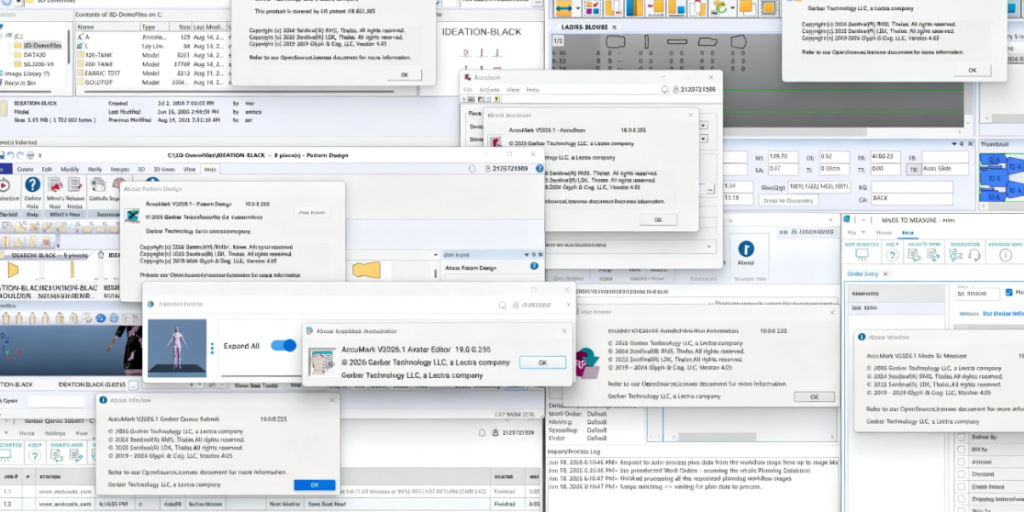
Task: Click OK in Avatar Editor about dialog
Action: tap(542, 362)
